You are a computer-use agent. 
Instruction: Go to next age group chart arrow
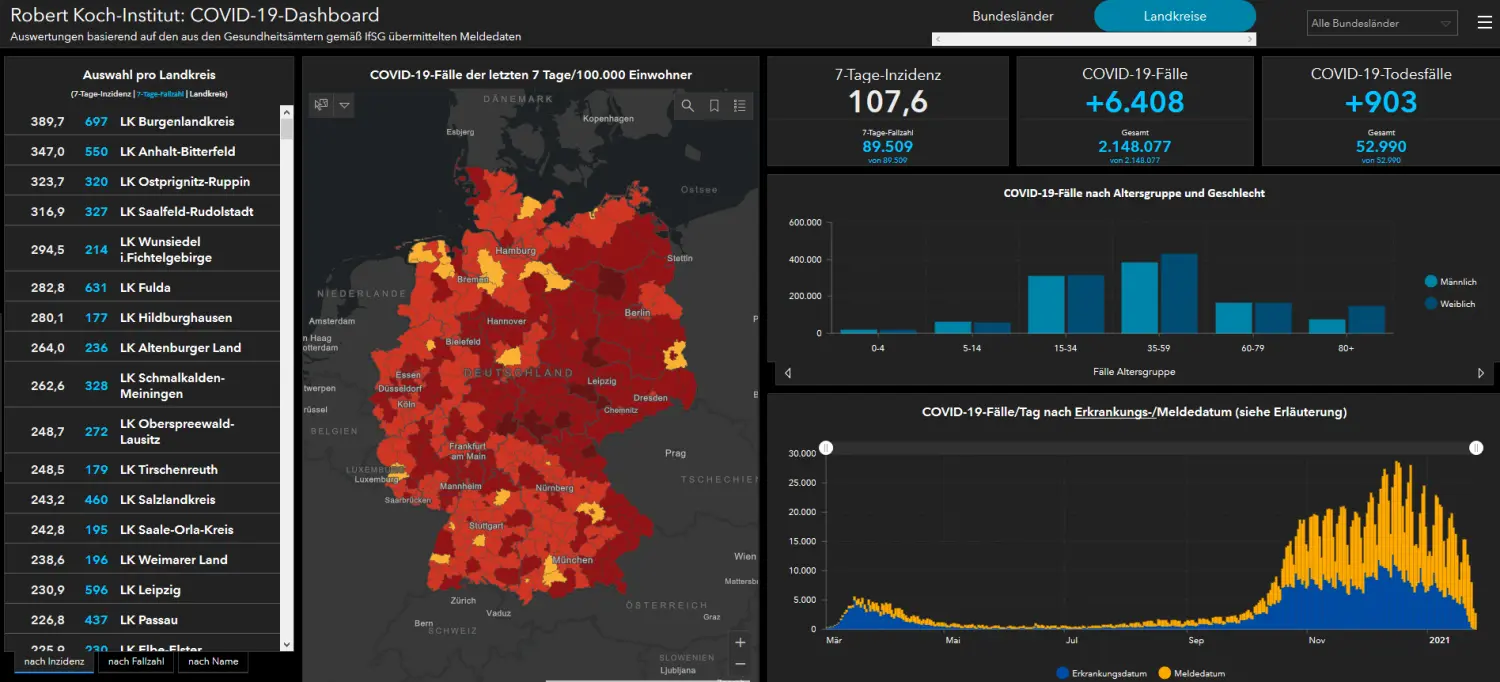coord(1481,373)
